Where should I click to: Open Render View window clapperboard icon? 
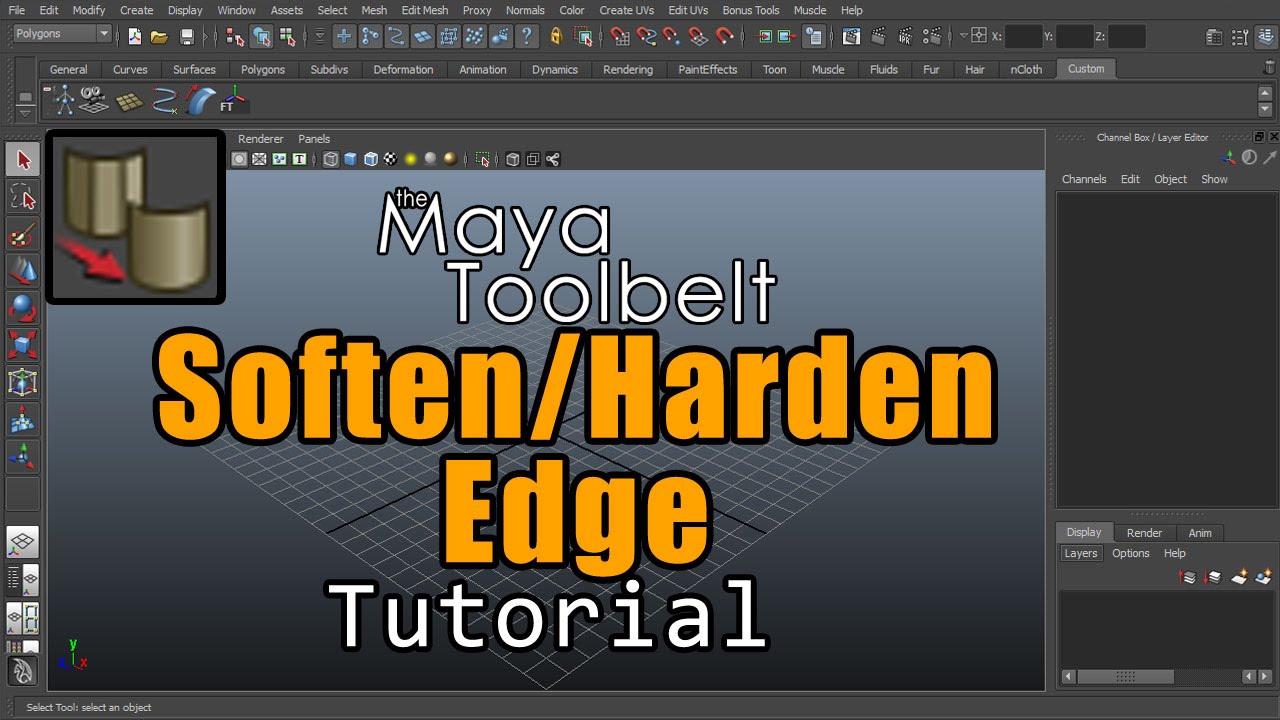(x=852, y=37)
